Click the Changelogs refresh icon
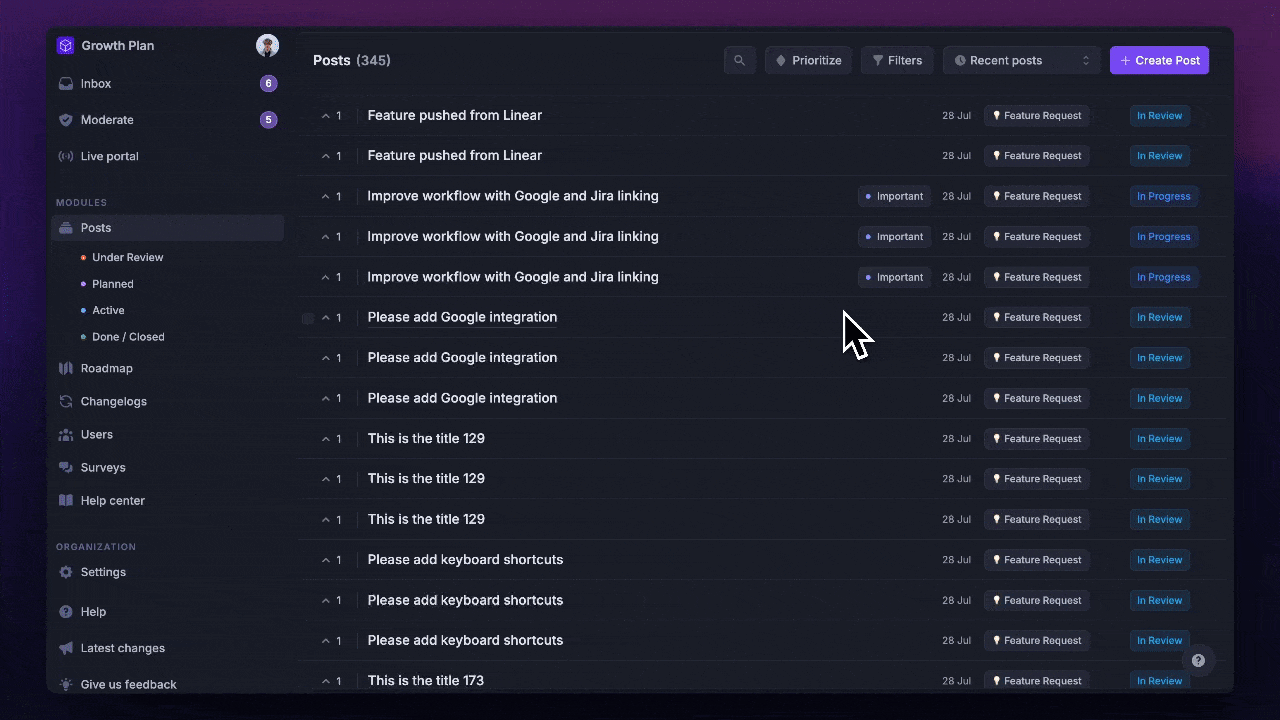 pos(66,401)
